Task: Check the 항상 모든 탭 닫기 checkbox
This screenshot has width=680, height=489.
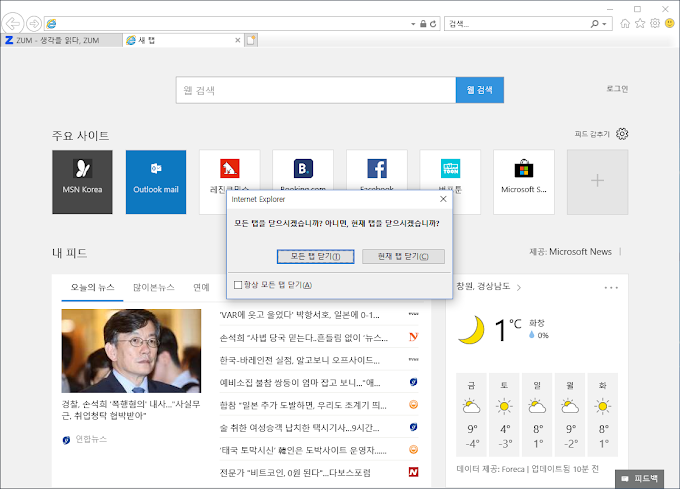Action: click(x=238, y=285)
